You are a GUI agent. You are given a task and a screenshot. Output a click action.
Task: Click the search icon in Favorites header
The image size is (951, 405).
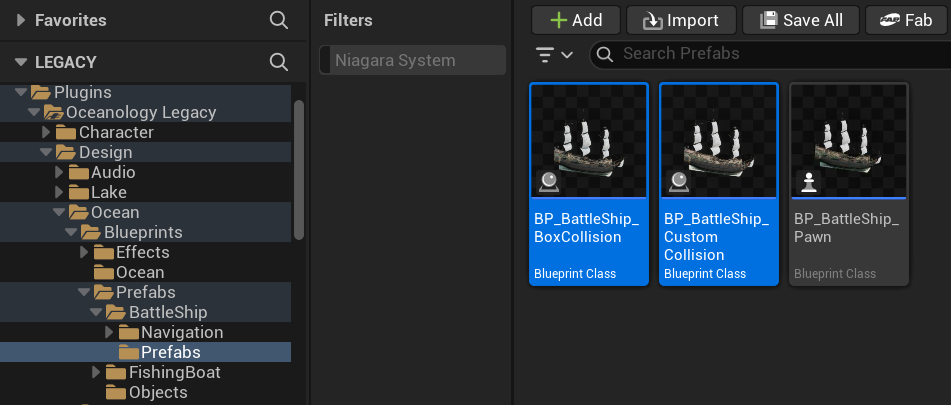pos(278,20)
